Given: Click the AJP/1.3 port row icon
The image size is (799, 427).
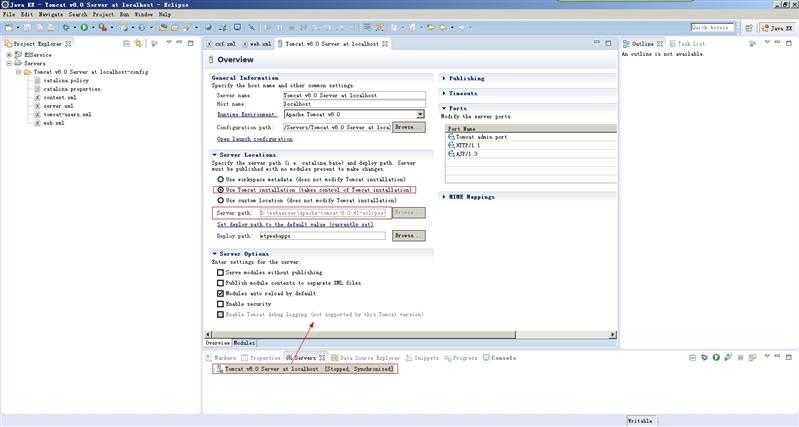Looking at the screenshot, I should (451, 153).
